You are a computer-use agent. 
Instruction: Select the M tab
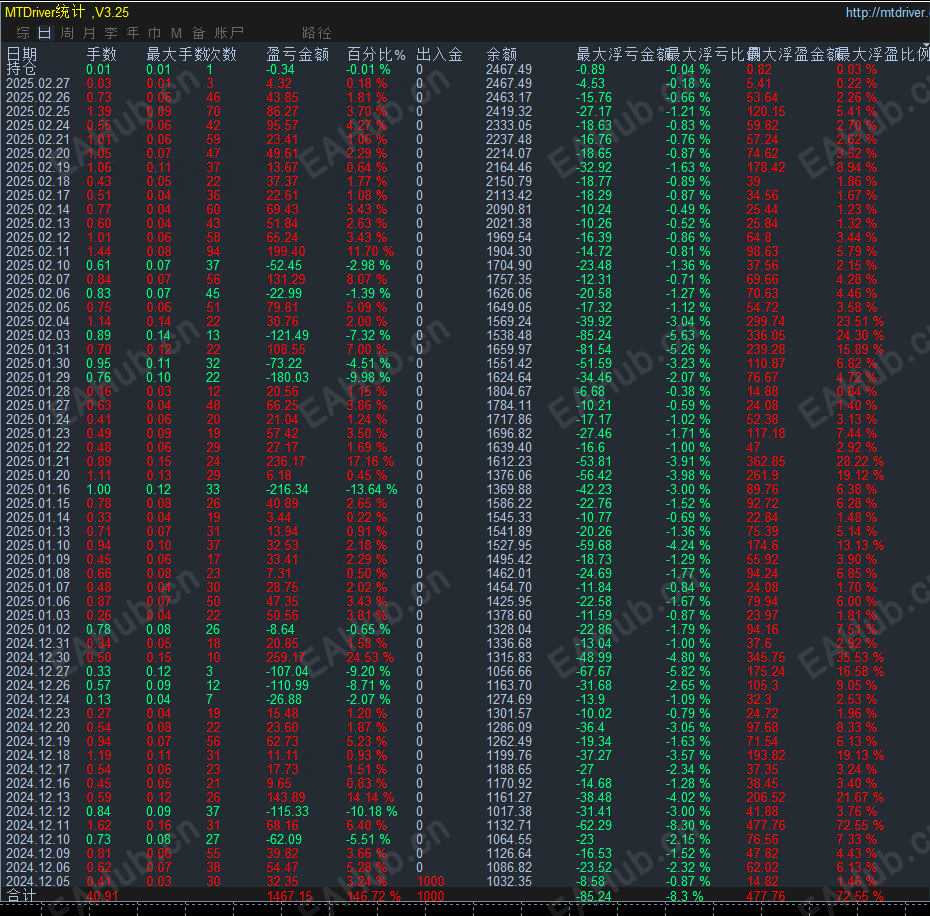[176, 33]
